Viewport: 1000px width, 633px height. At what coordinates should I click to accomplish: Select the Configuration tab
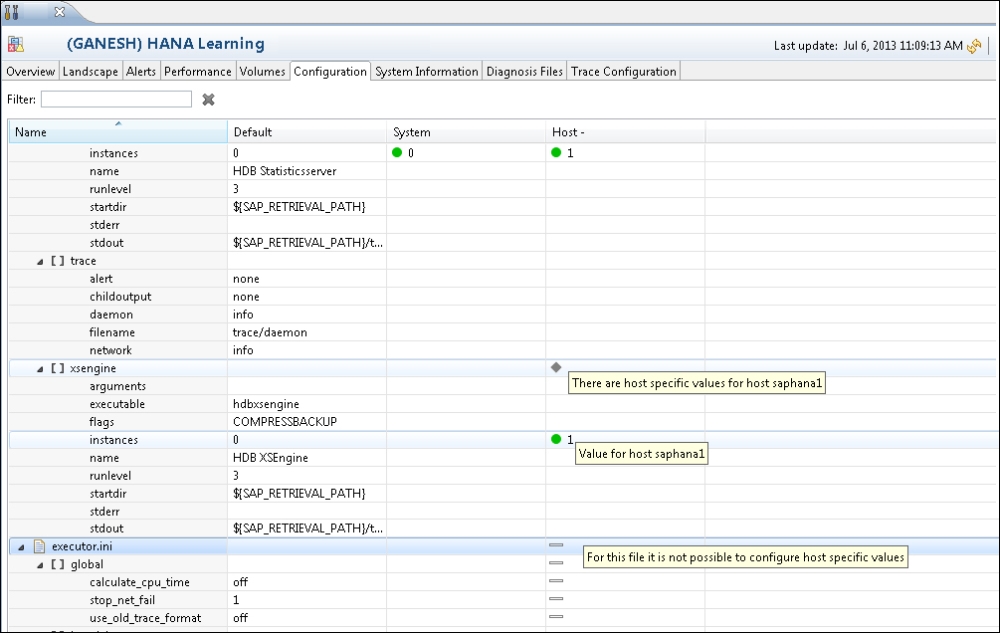(330, 71)
